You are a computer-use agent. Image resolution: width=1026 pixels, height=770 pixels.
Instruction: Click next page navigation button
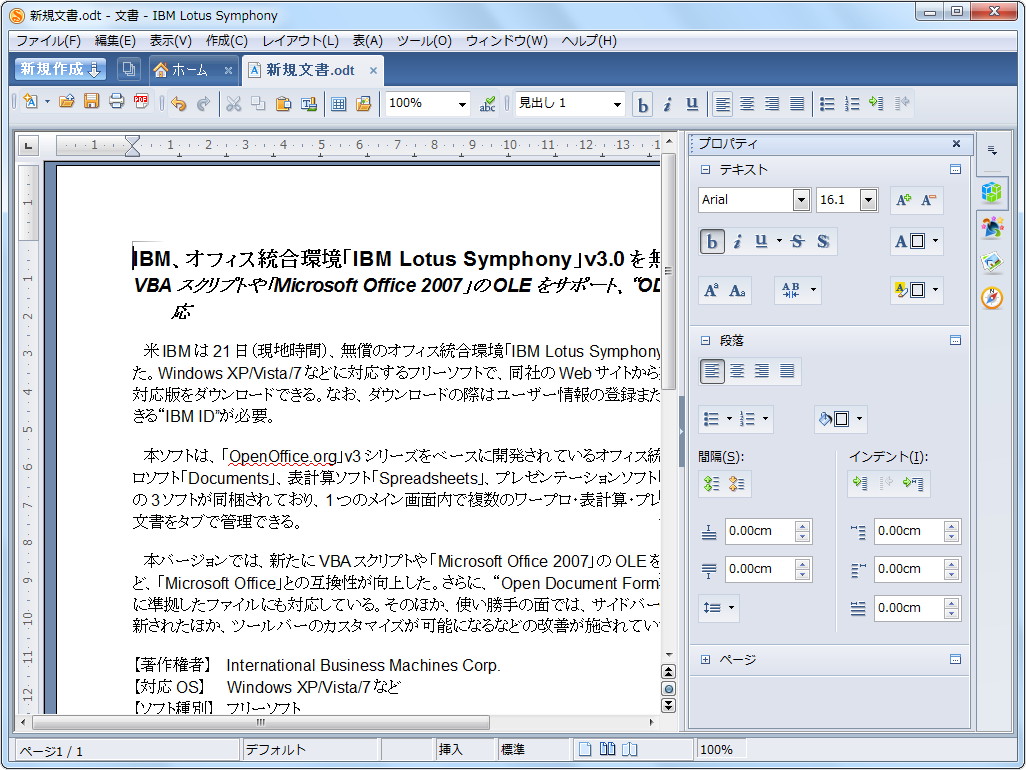click(668, 705)
